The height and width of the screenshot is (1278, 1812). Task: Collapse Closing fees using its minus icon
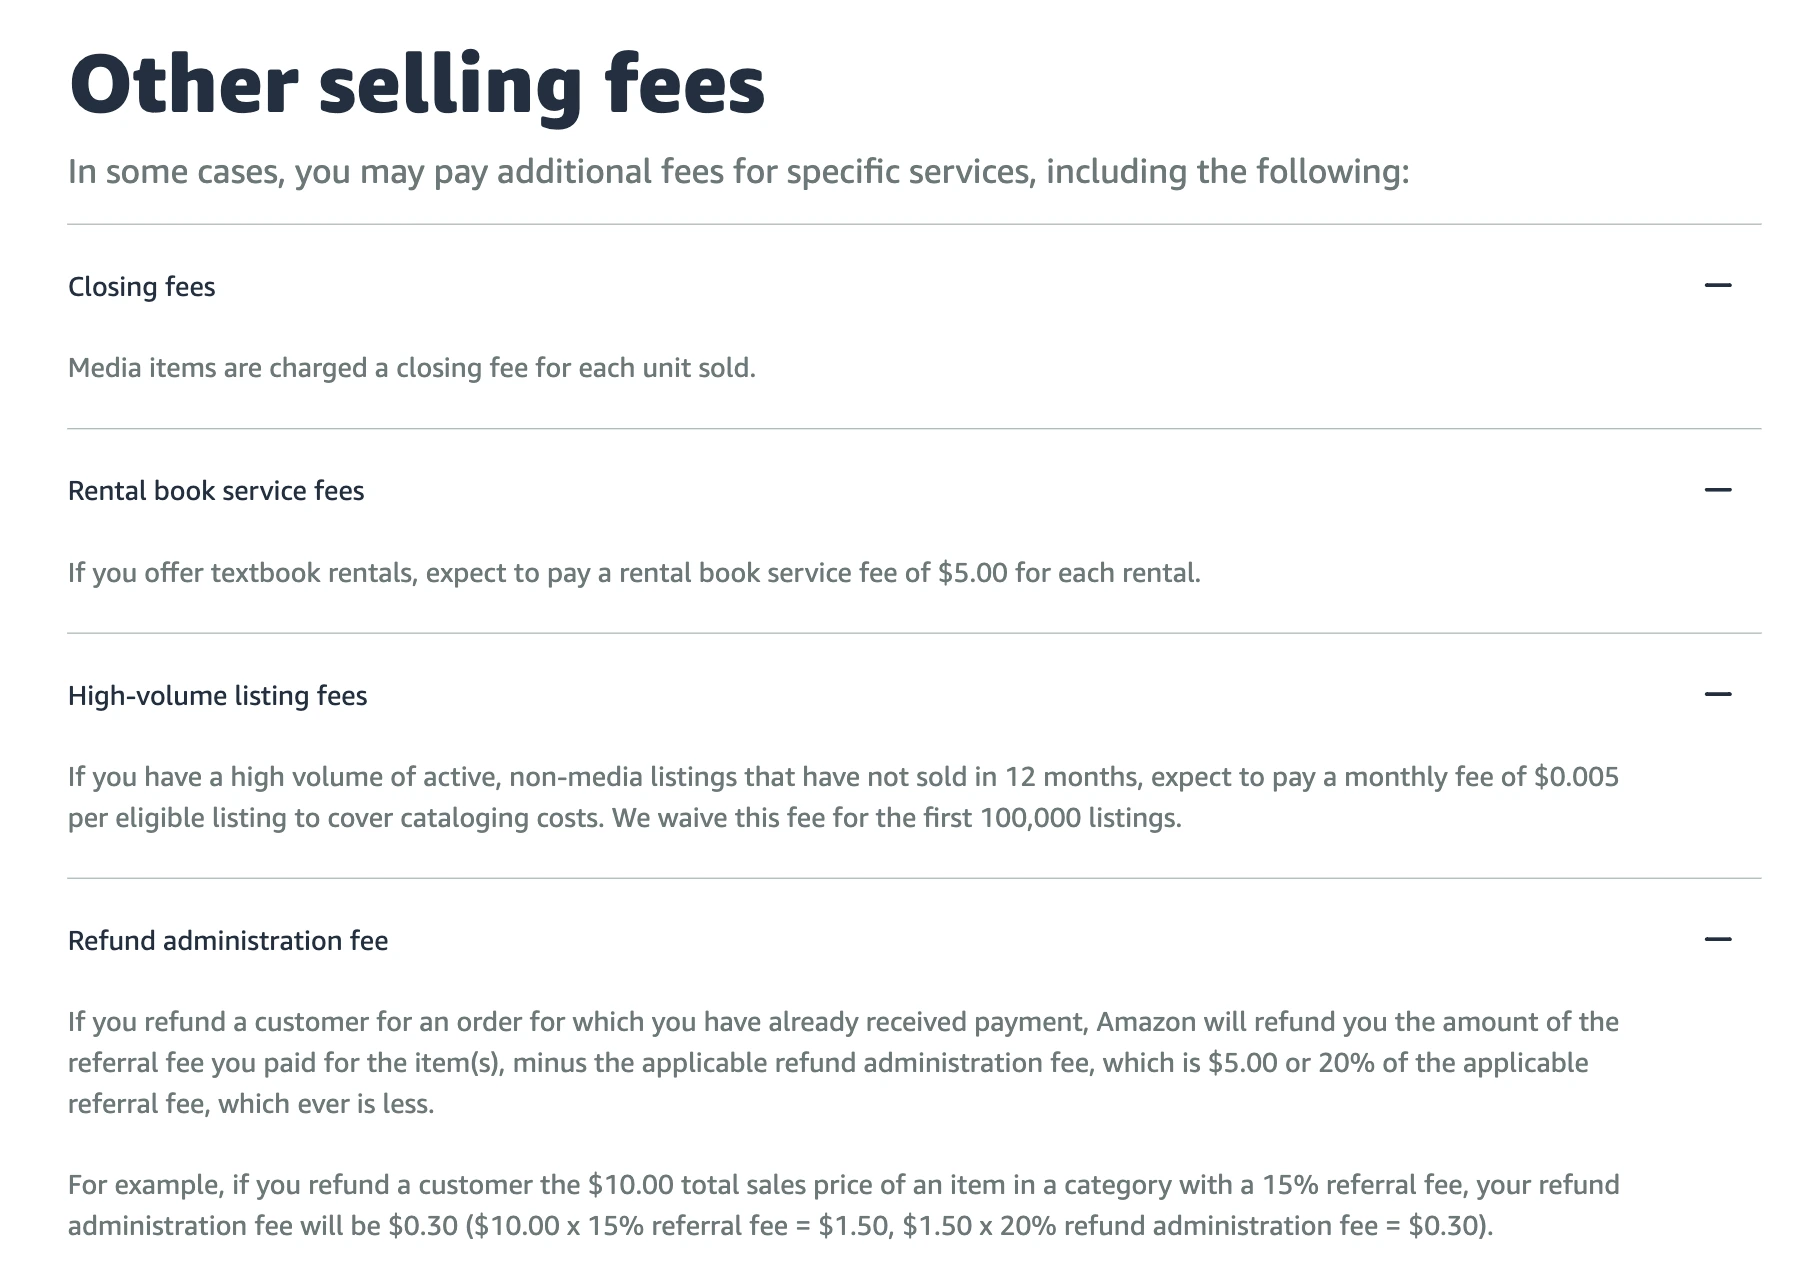click(1717, 286)
